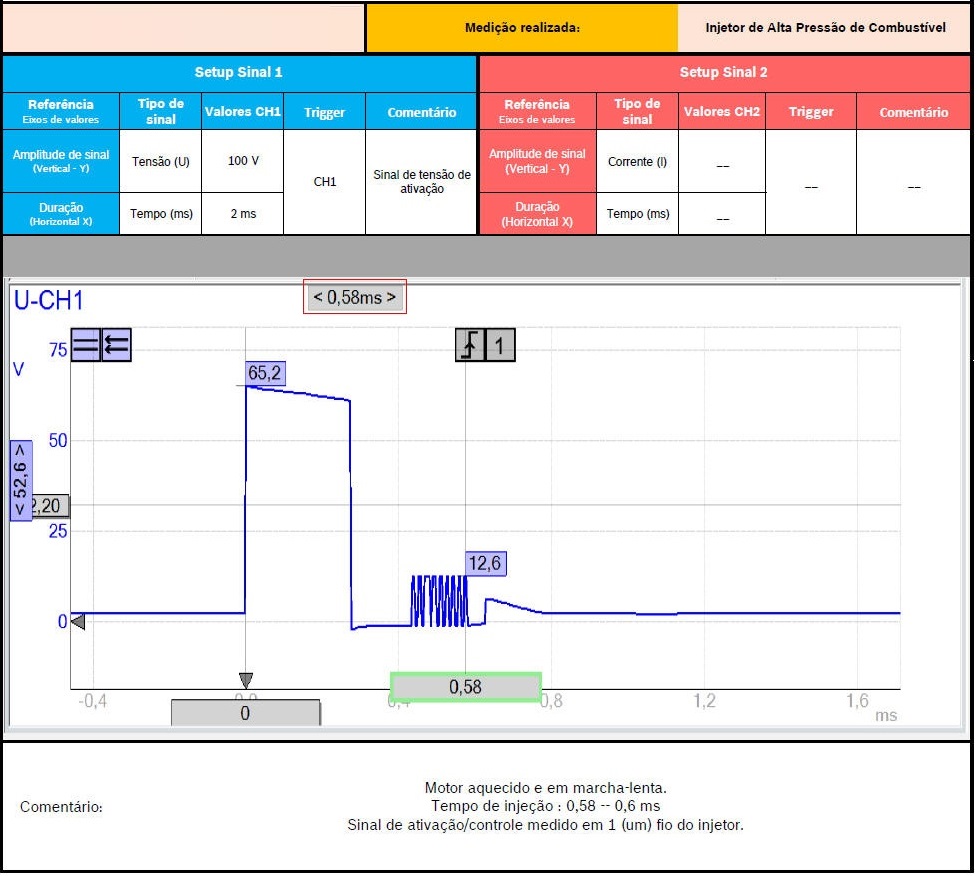
Task: Click the vertical < 52,6 > voltage difference box
Action: [20, 480]
